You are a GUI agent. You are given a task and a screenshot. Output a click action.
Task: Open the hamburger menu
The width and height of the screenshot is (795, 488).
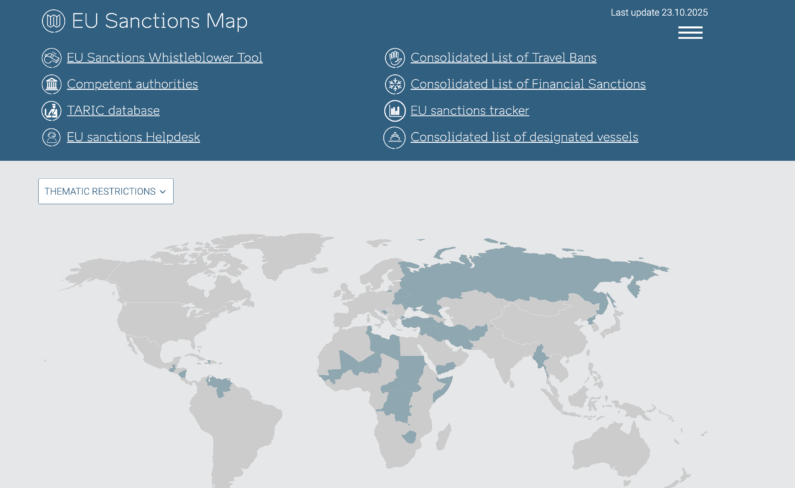[690, 32]
